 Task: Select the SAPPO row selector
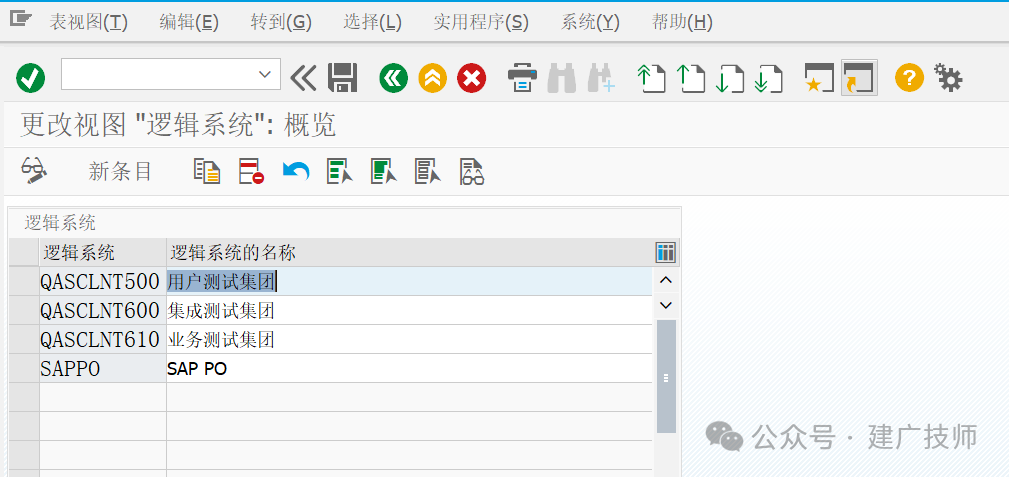coord(24,368)
